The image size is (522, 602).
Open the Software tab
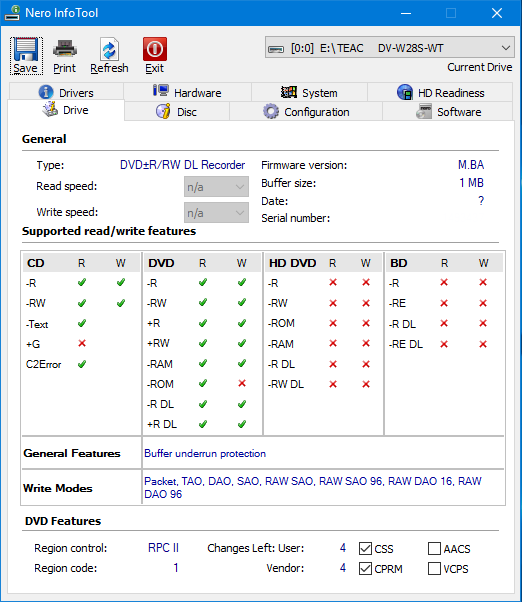448,112
